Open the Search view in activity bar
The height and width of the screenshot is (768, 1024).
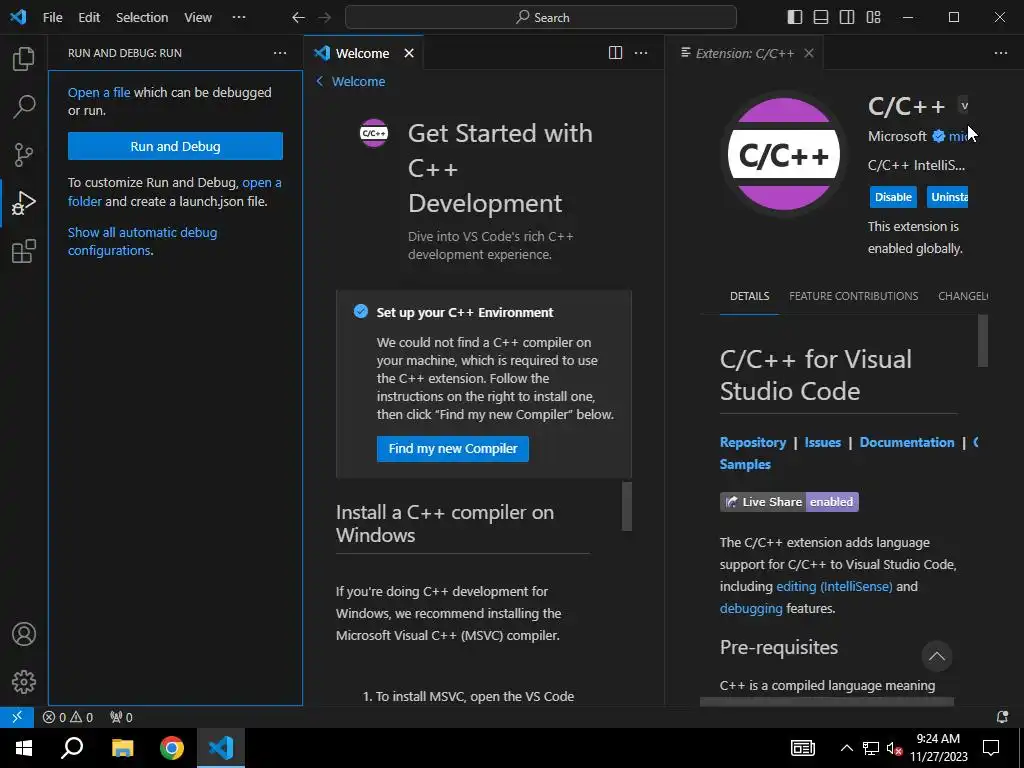pos(24,106)
